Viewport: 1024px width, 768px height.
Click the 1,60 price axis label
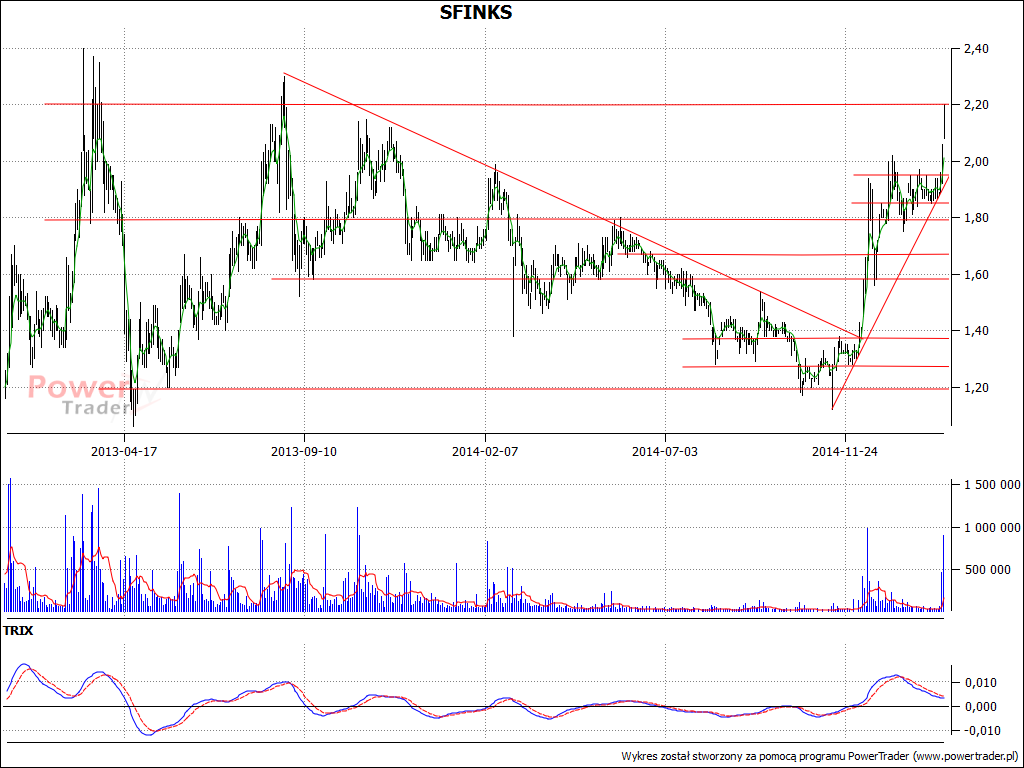coord(977,275)
